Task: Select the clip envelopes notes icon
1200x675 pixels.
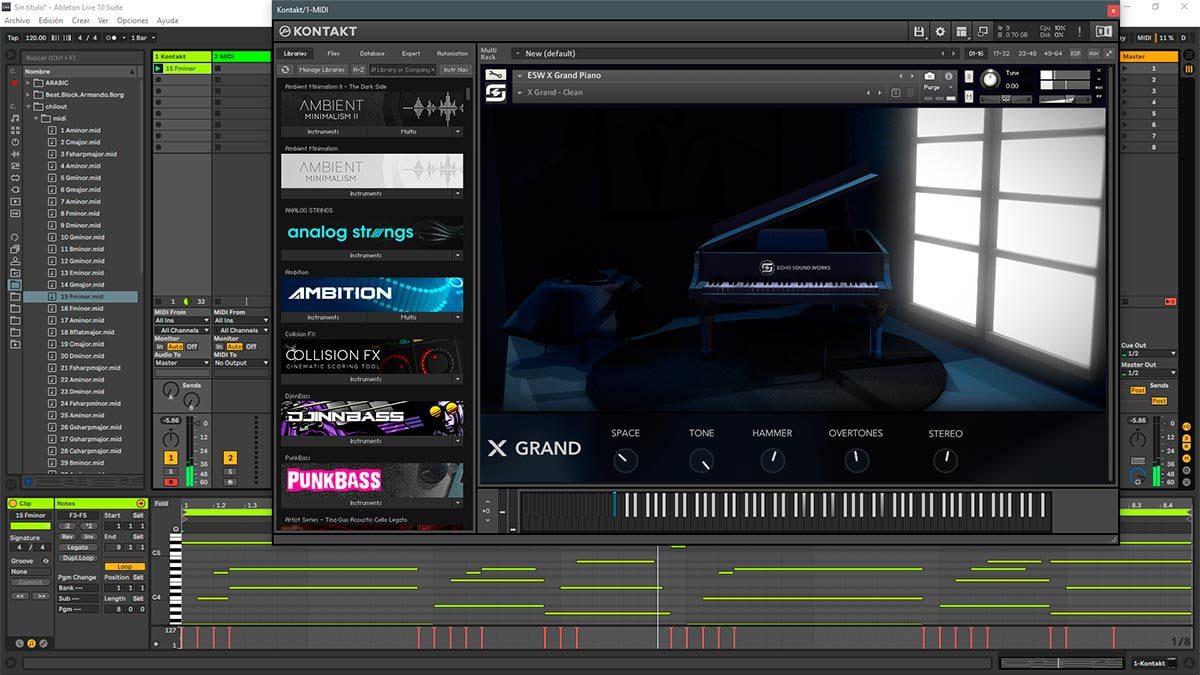Action: [x=32, y=643]
